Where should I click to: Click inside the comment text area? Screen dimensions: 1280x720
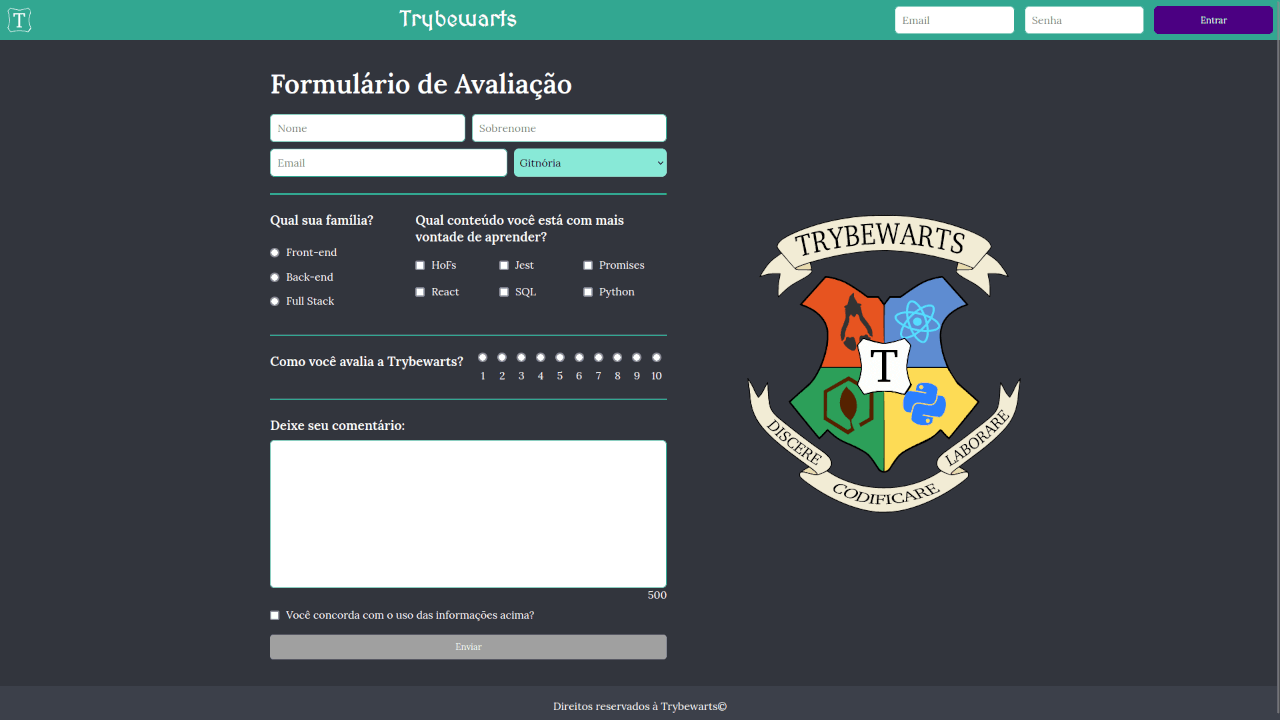point(468,513)
